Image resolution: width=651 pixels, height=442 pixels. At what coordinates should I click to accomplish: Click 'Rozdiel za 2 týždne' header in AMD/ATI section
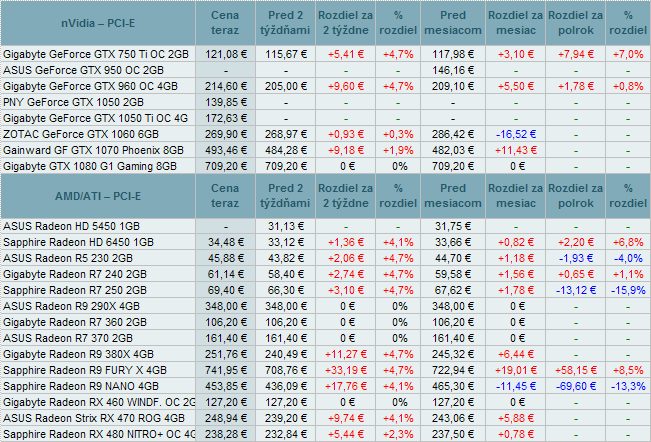[345, 196]
